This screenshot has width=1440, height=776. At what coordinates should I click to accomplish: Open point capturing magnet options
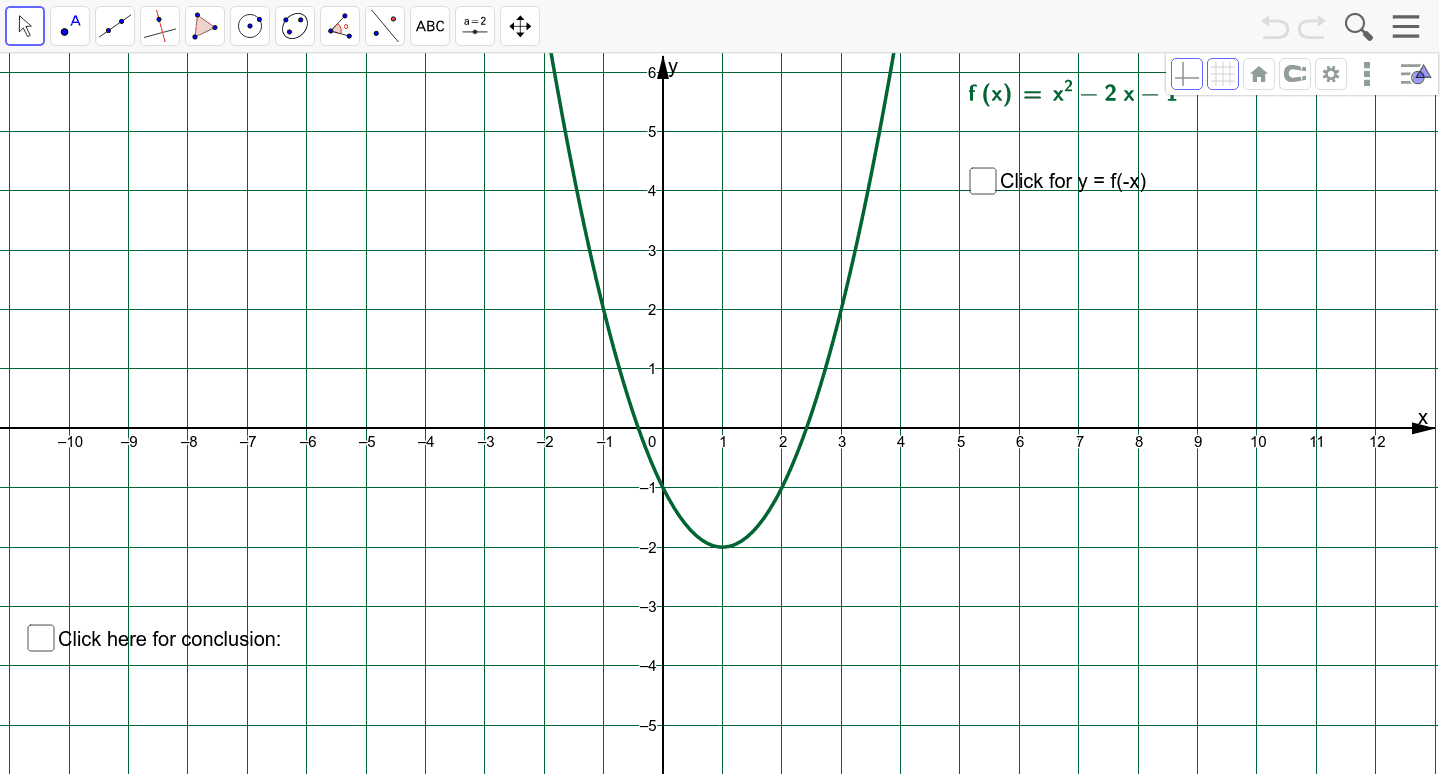point(1295,74)
